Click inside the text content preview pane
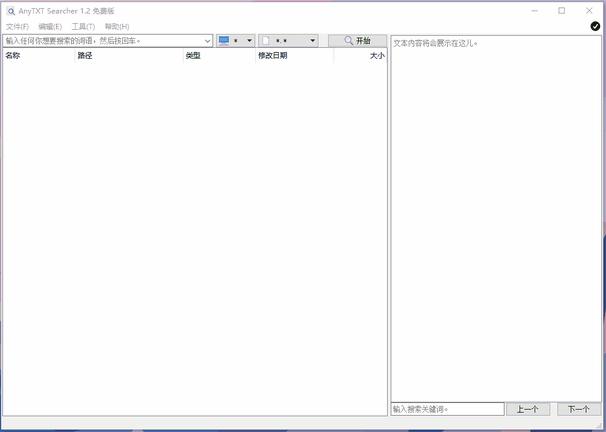Screen dimensions: 606x432 (x=496, y=219)
